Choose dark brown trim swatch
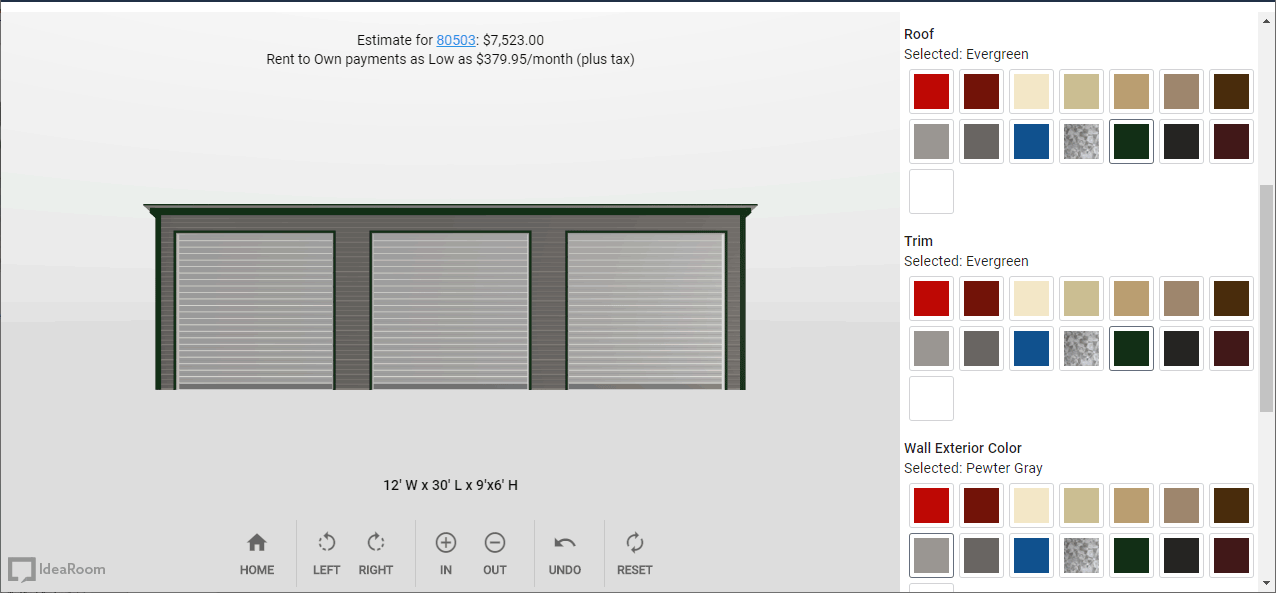Viewport: 1276px width, 593px height. pos(1231,299)
